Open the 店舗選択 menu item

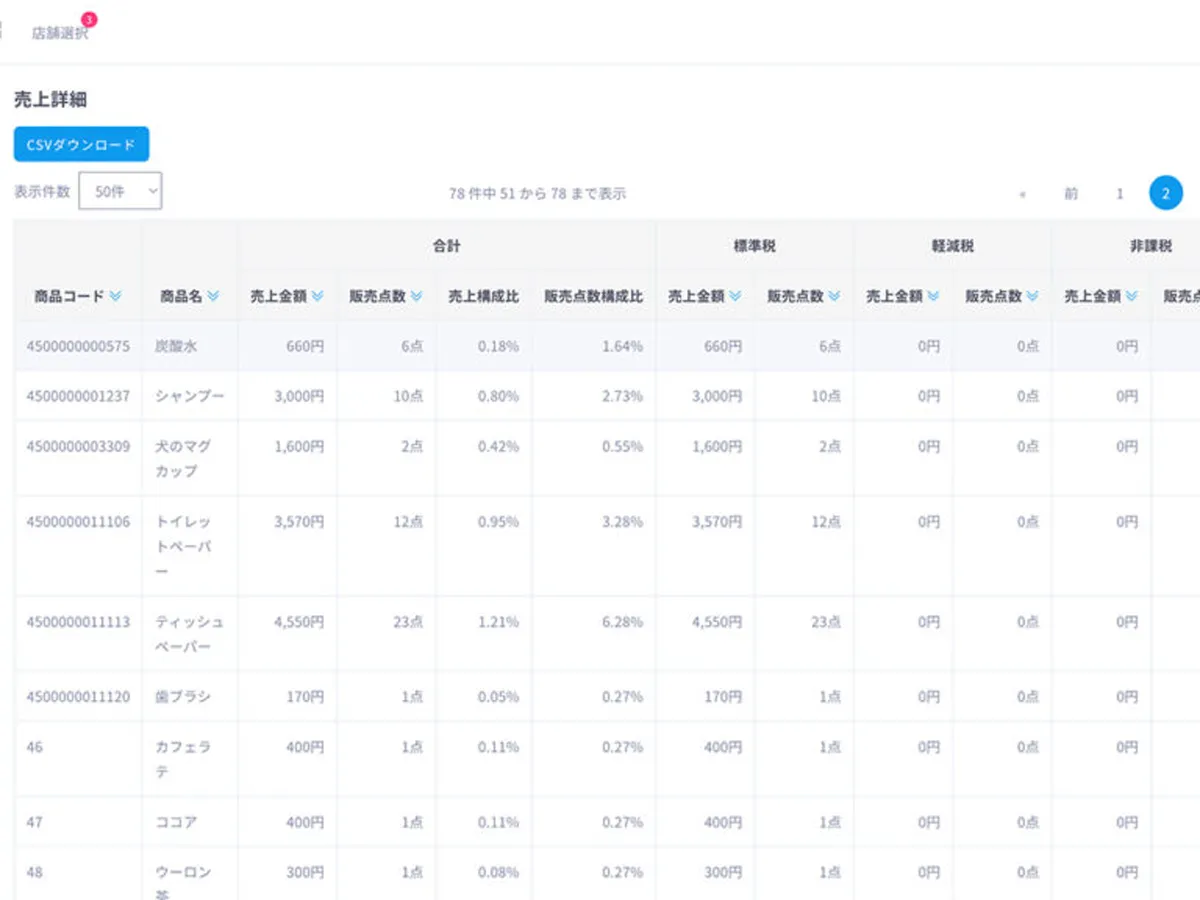point(60,33)
